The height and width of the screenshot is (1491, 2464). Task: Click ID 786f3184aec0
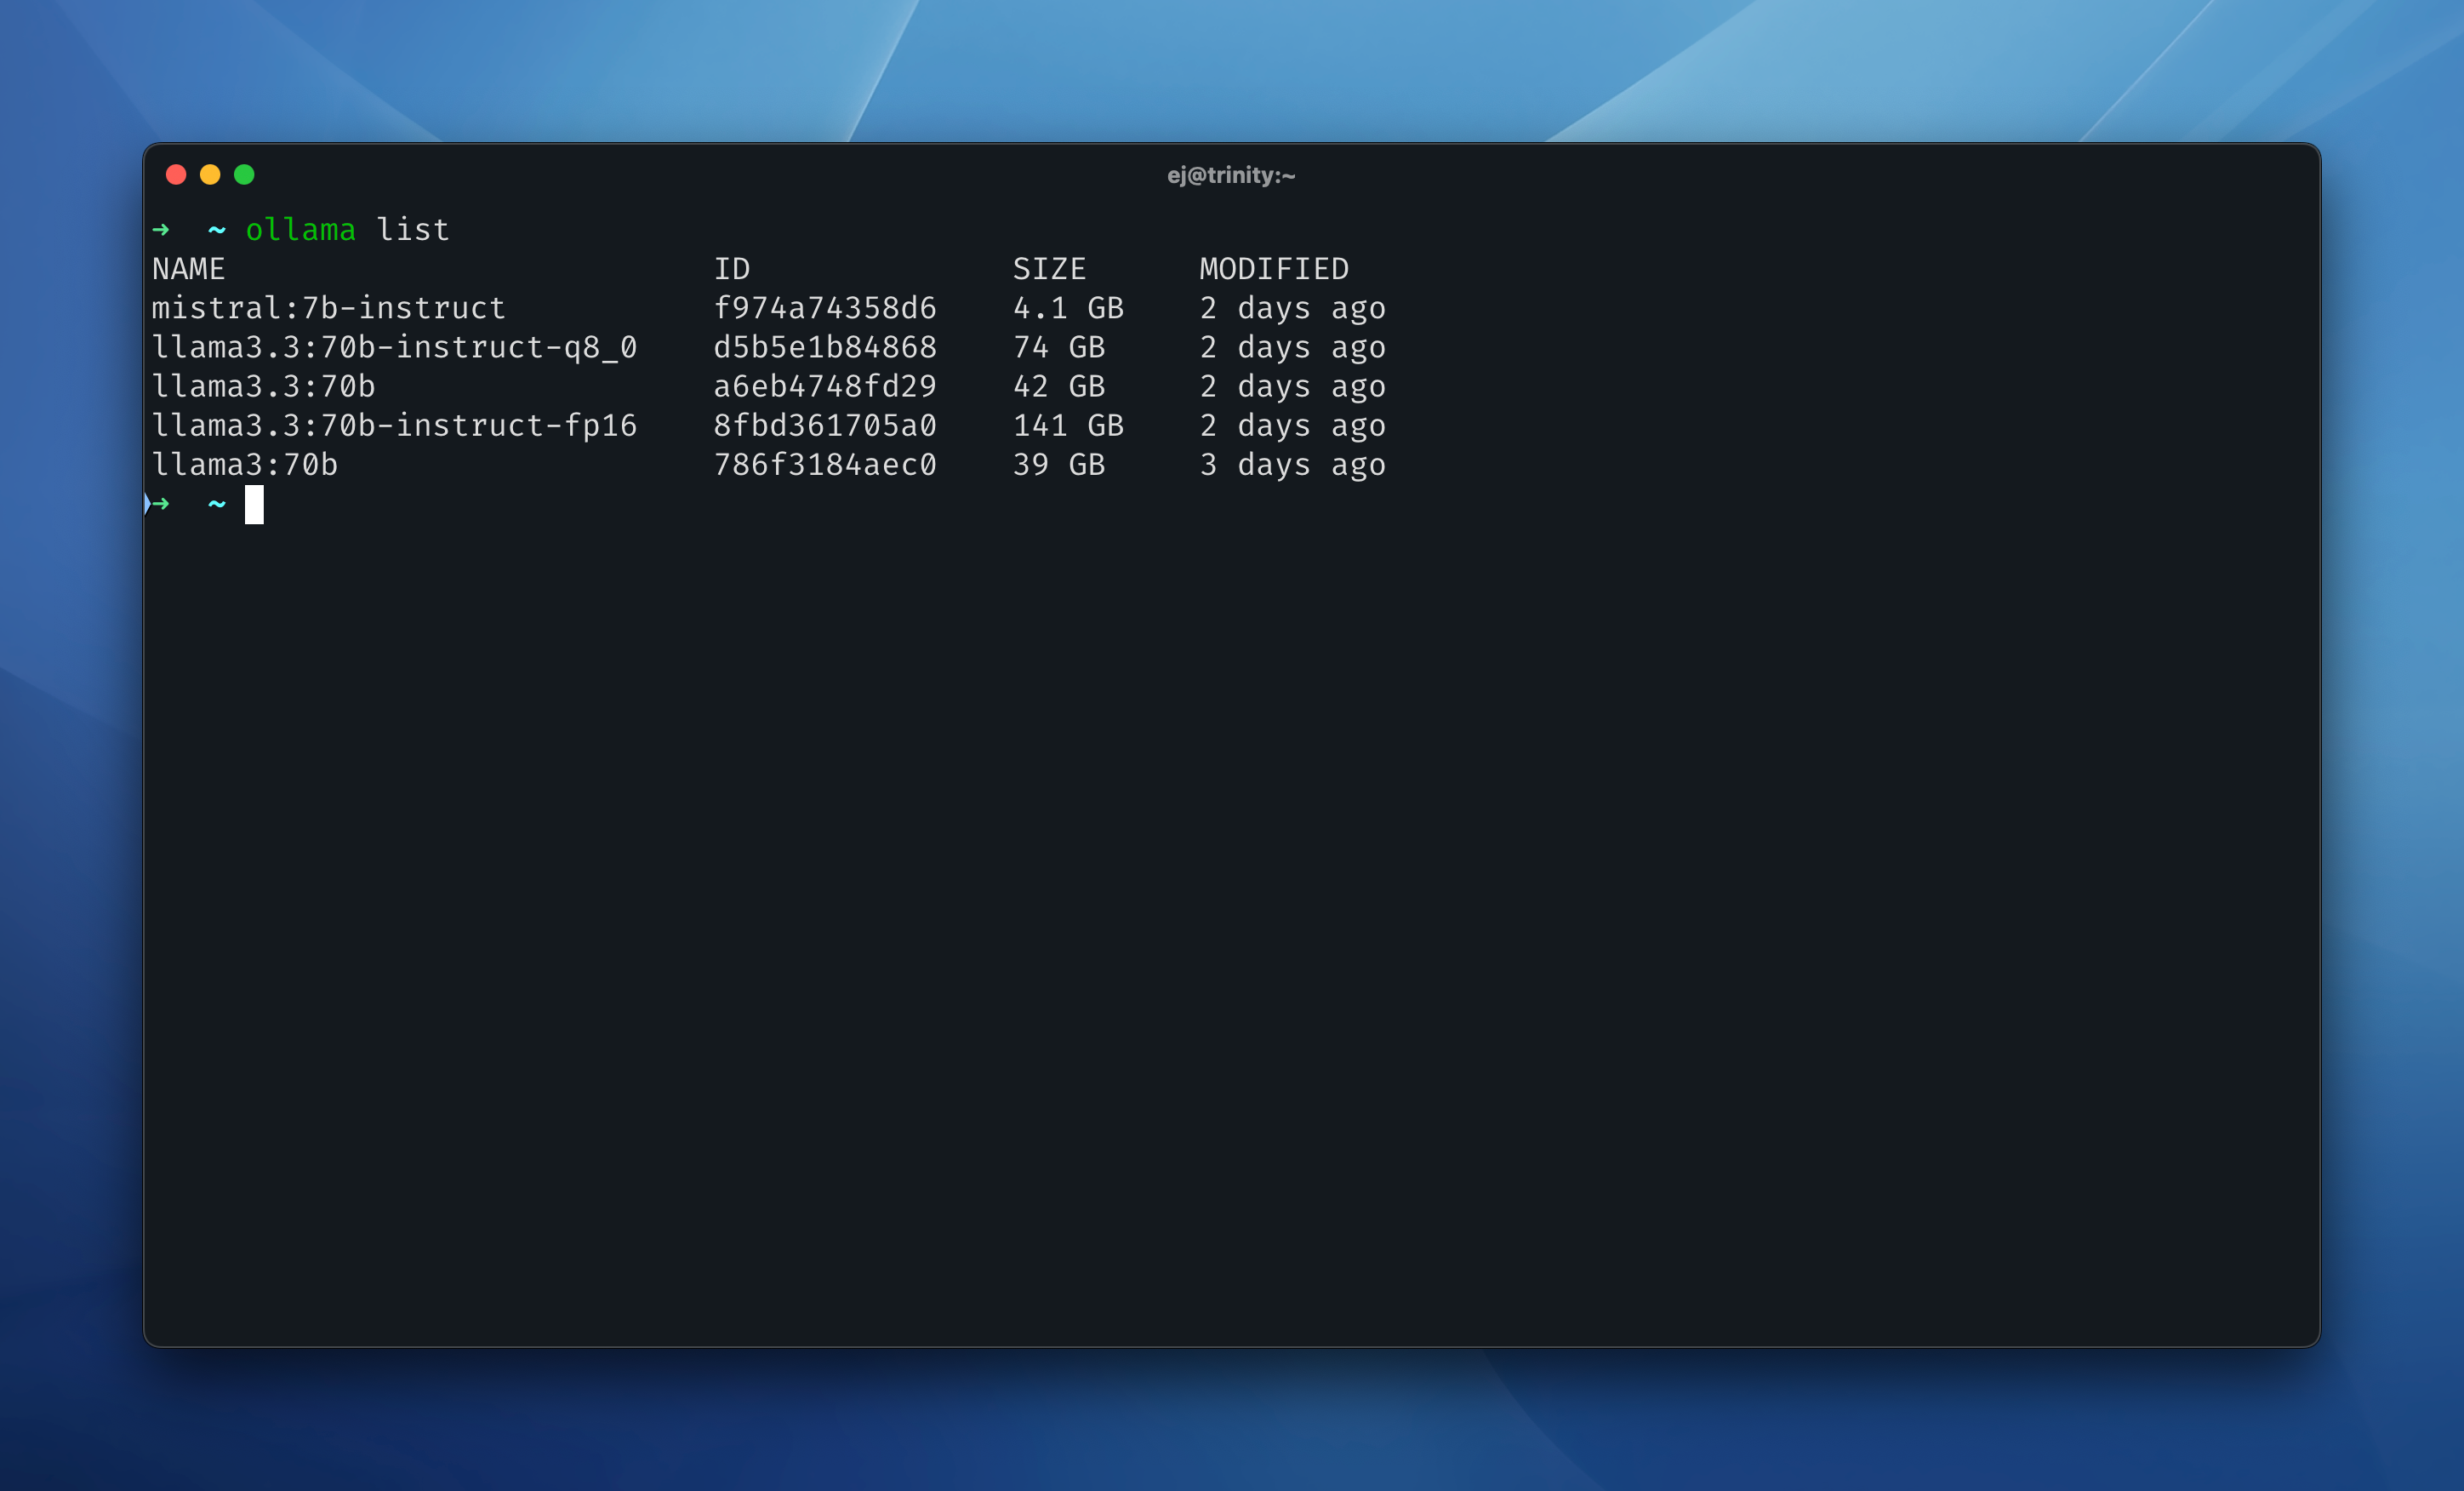tap(825, 464)
